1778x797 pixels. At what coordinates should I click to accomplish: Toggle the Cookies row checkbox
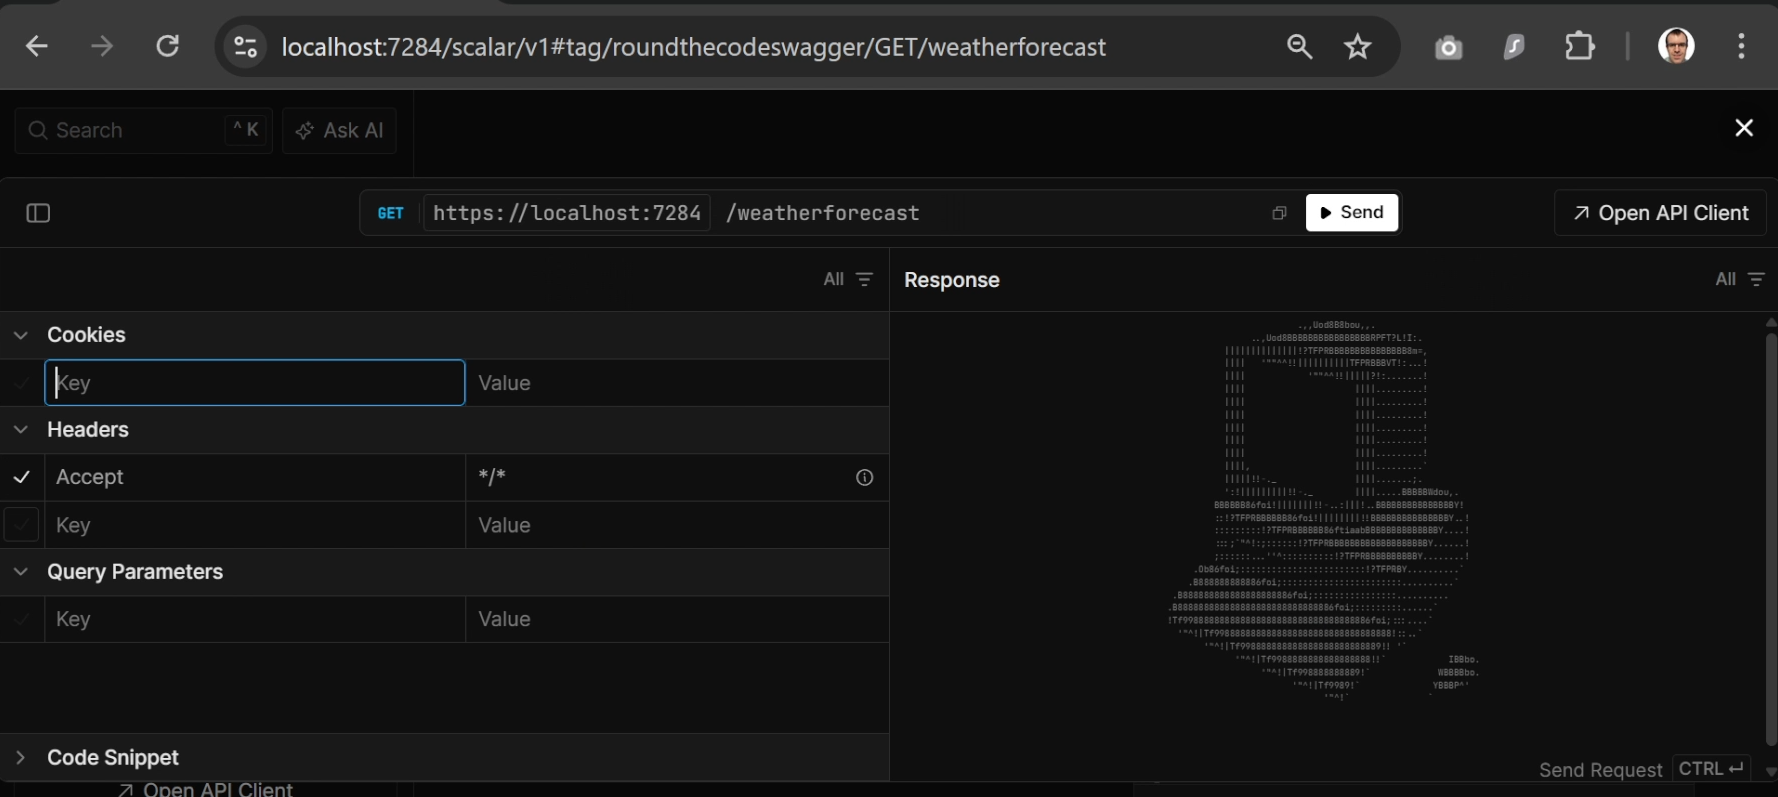(x=22, y=383)
